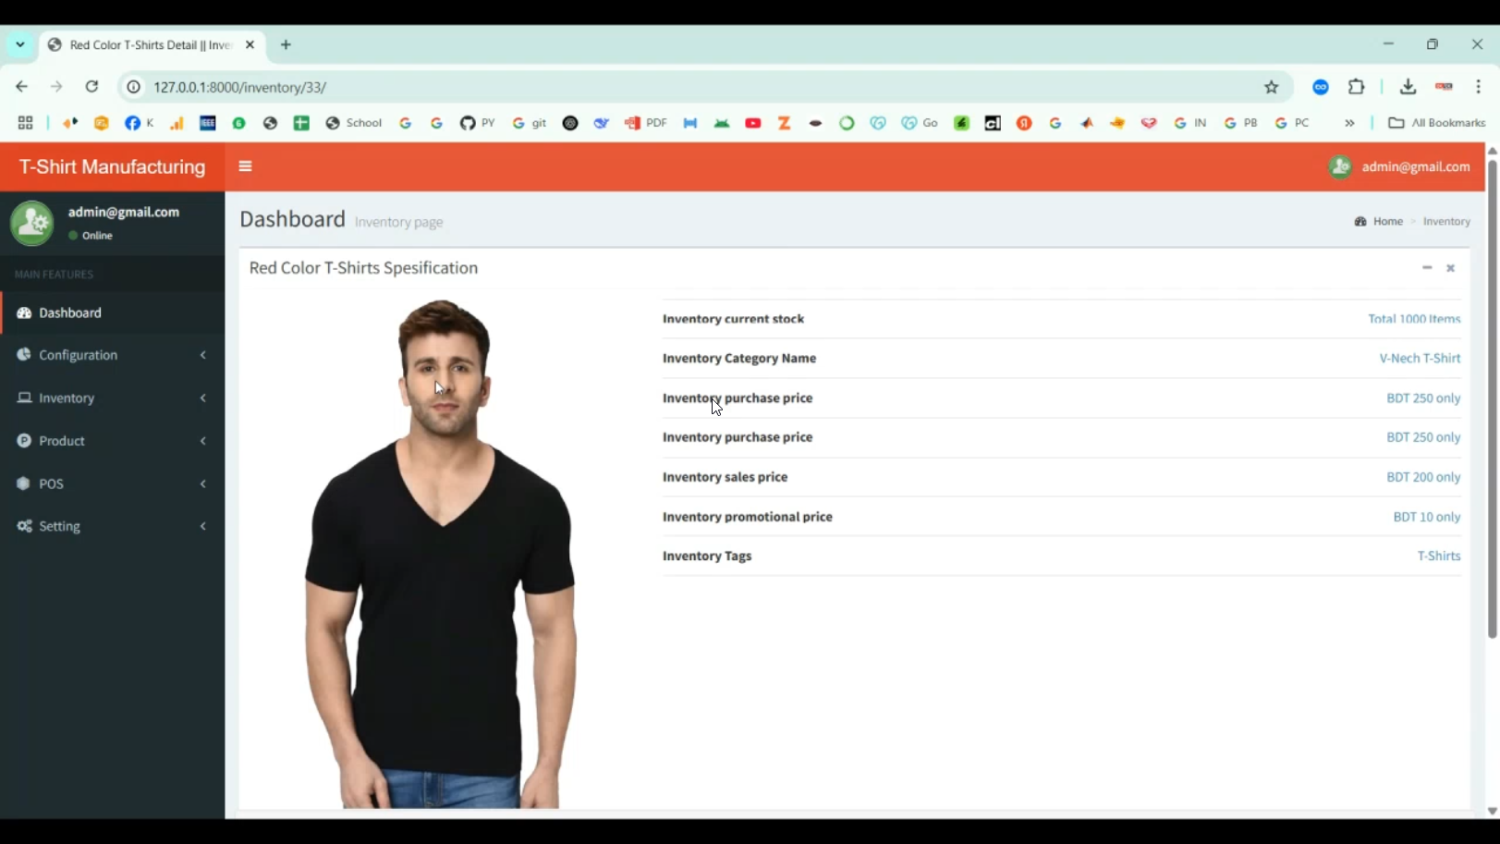Click the Inventory promotional price label

pyautogui.click(x=747, y=517)
